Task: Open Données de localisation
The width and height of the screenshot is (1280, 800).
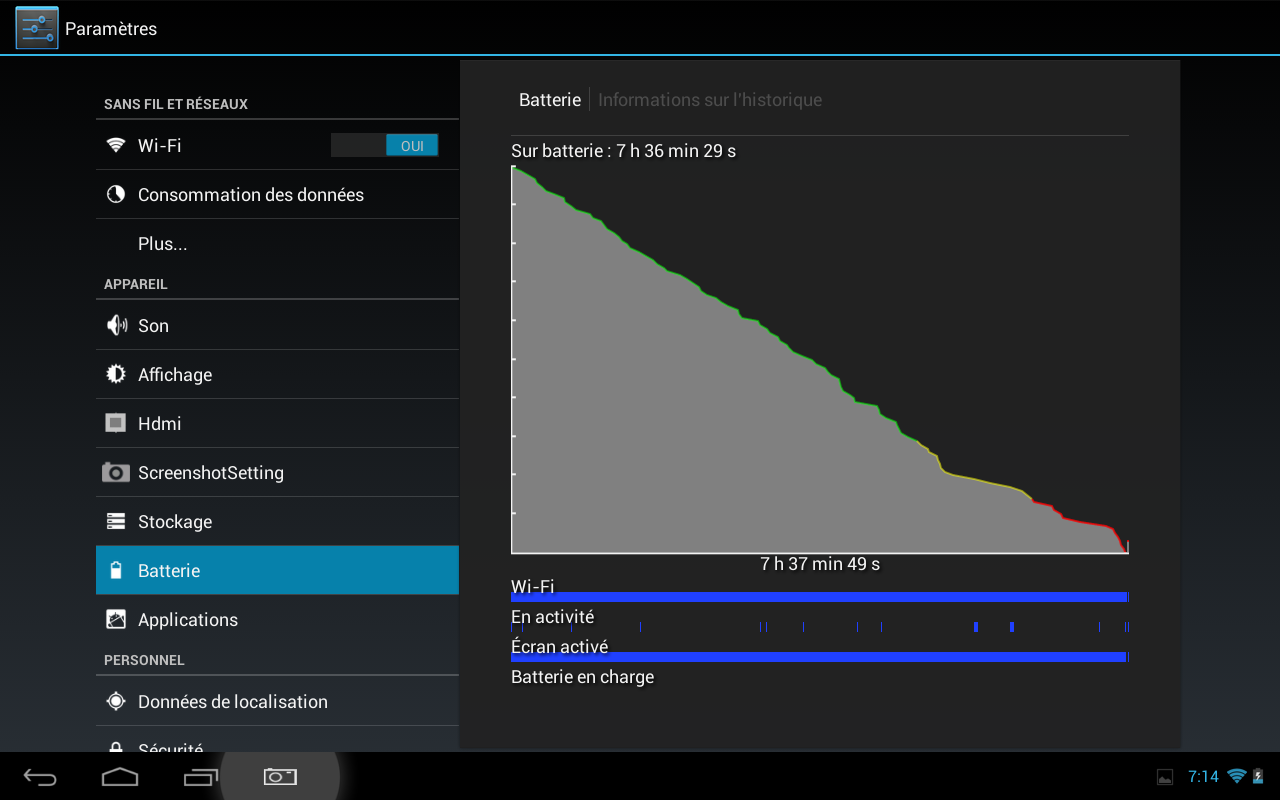Action: [277, 701]
